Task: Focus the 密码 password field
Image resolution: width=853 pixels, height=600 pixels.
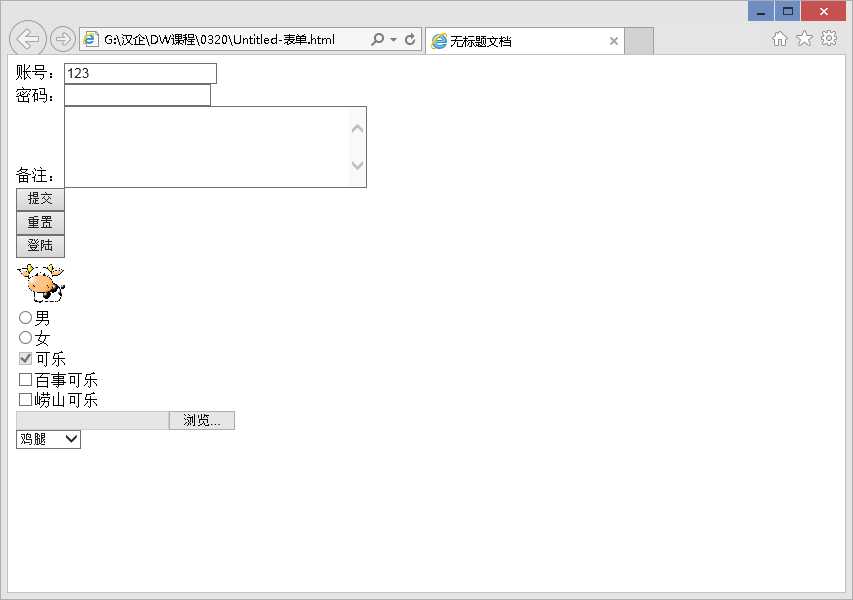Action: 137,95
